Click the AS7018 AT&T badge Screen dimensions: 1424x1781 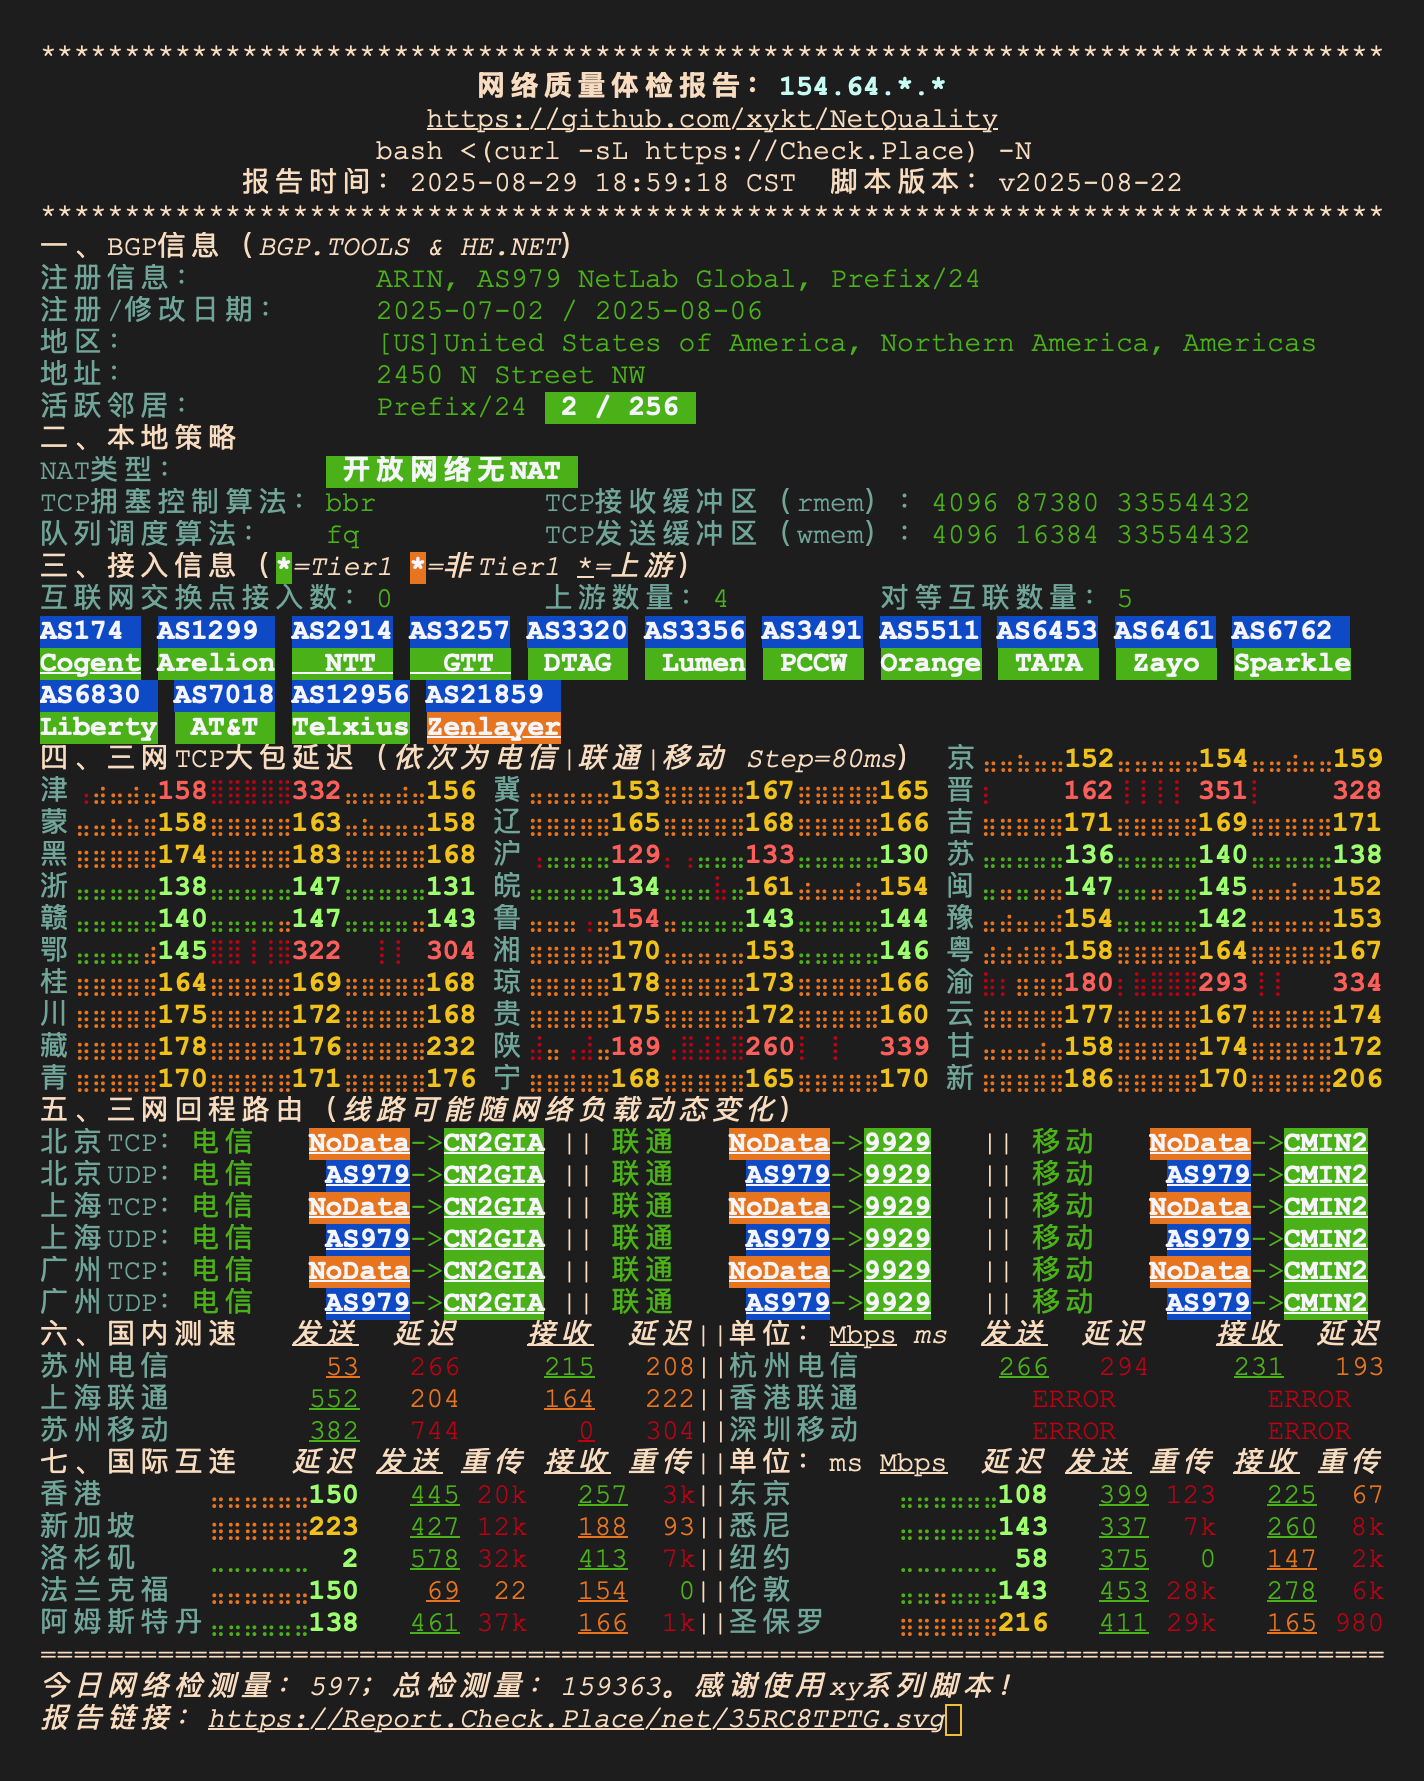tap(224, 711)
